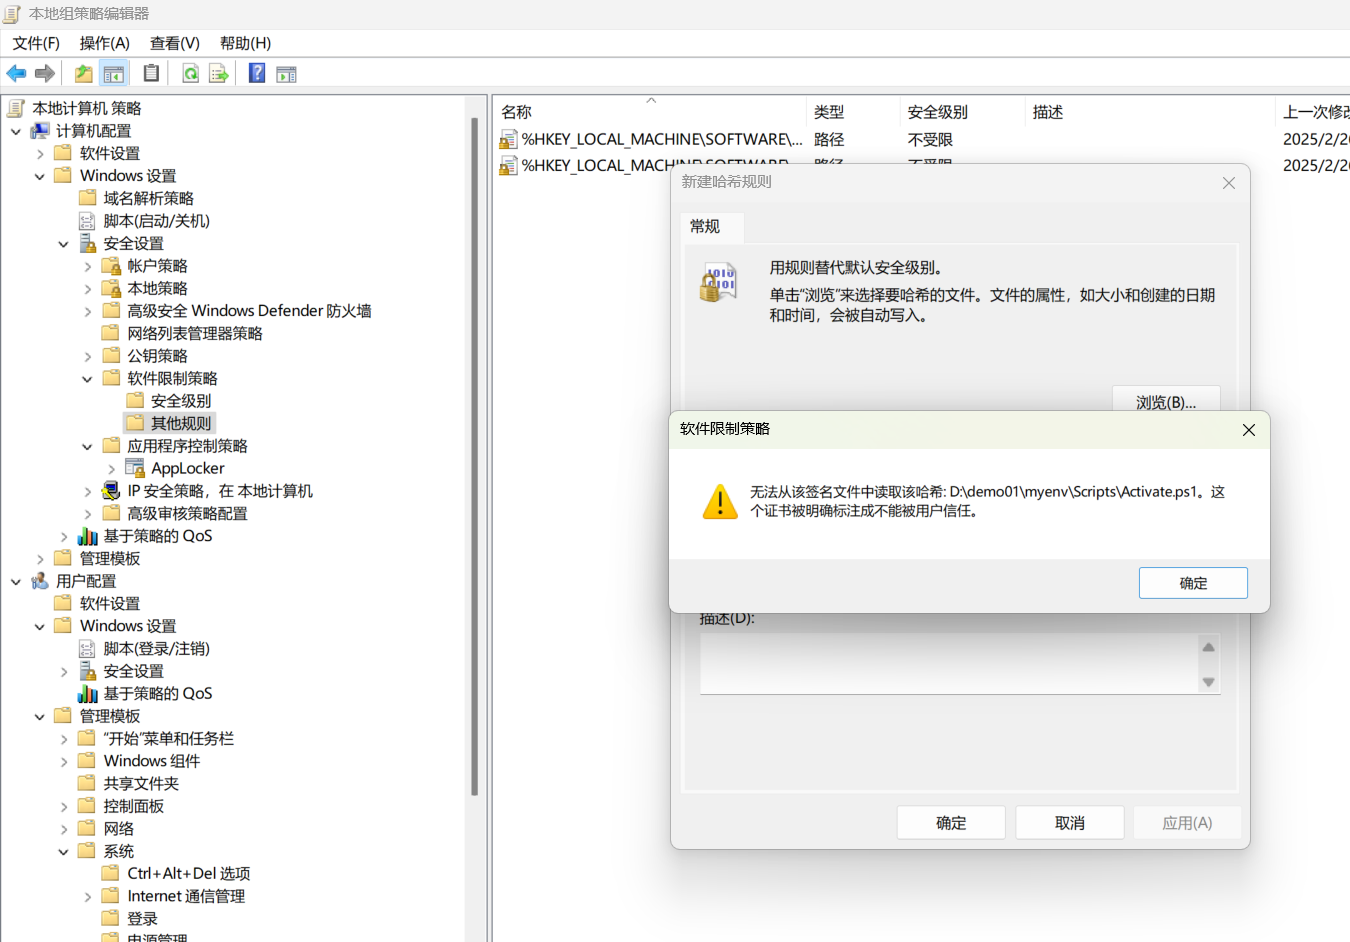
Task: Open the 操作(A) menu
Action: (105, 43)
